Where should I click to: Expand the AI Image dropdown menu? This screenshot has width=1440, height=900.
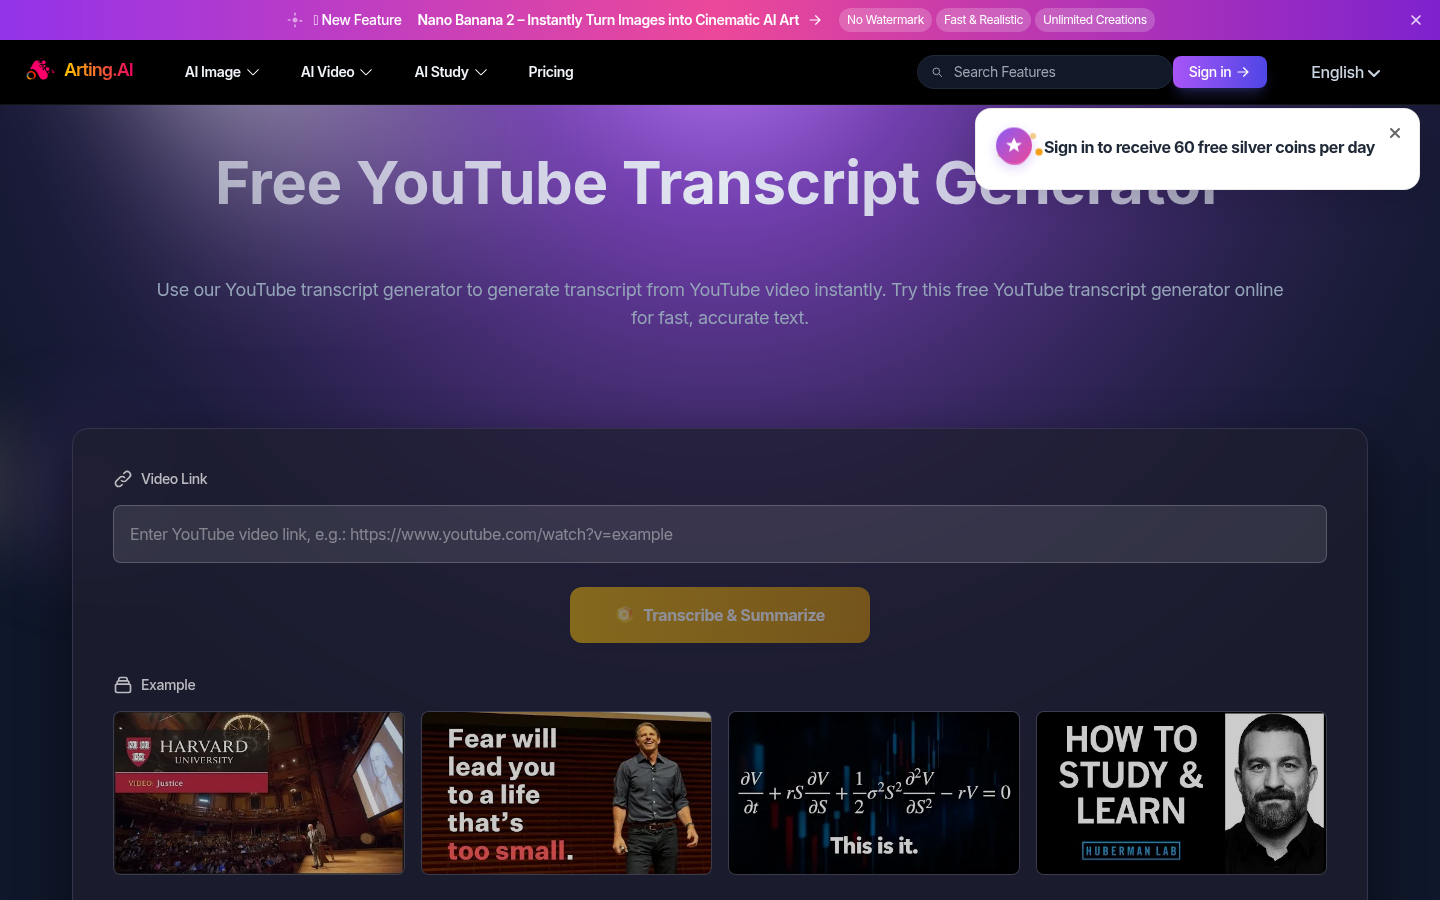[221, 72]
